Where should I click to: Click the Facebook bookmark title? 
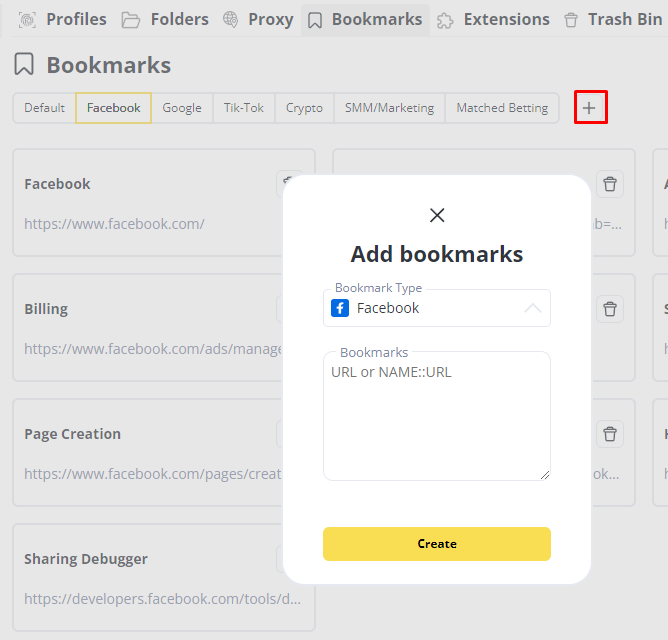(57, 184)
